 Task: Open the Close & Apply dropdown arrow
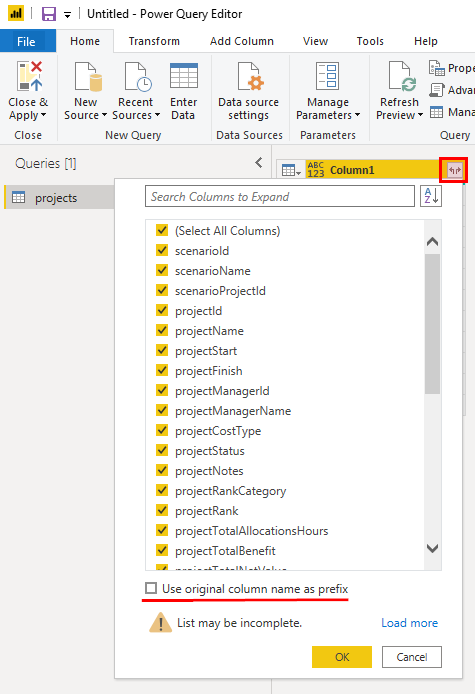[43, 116]
